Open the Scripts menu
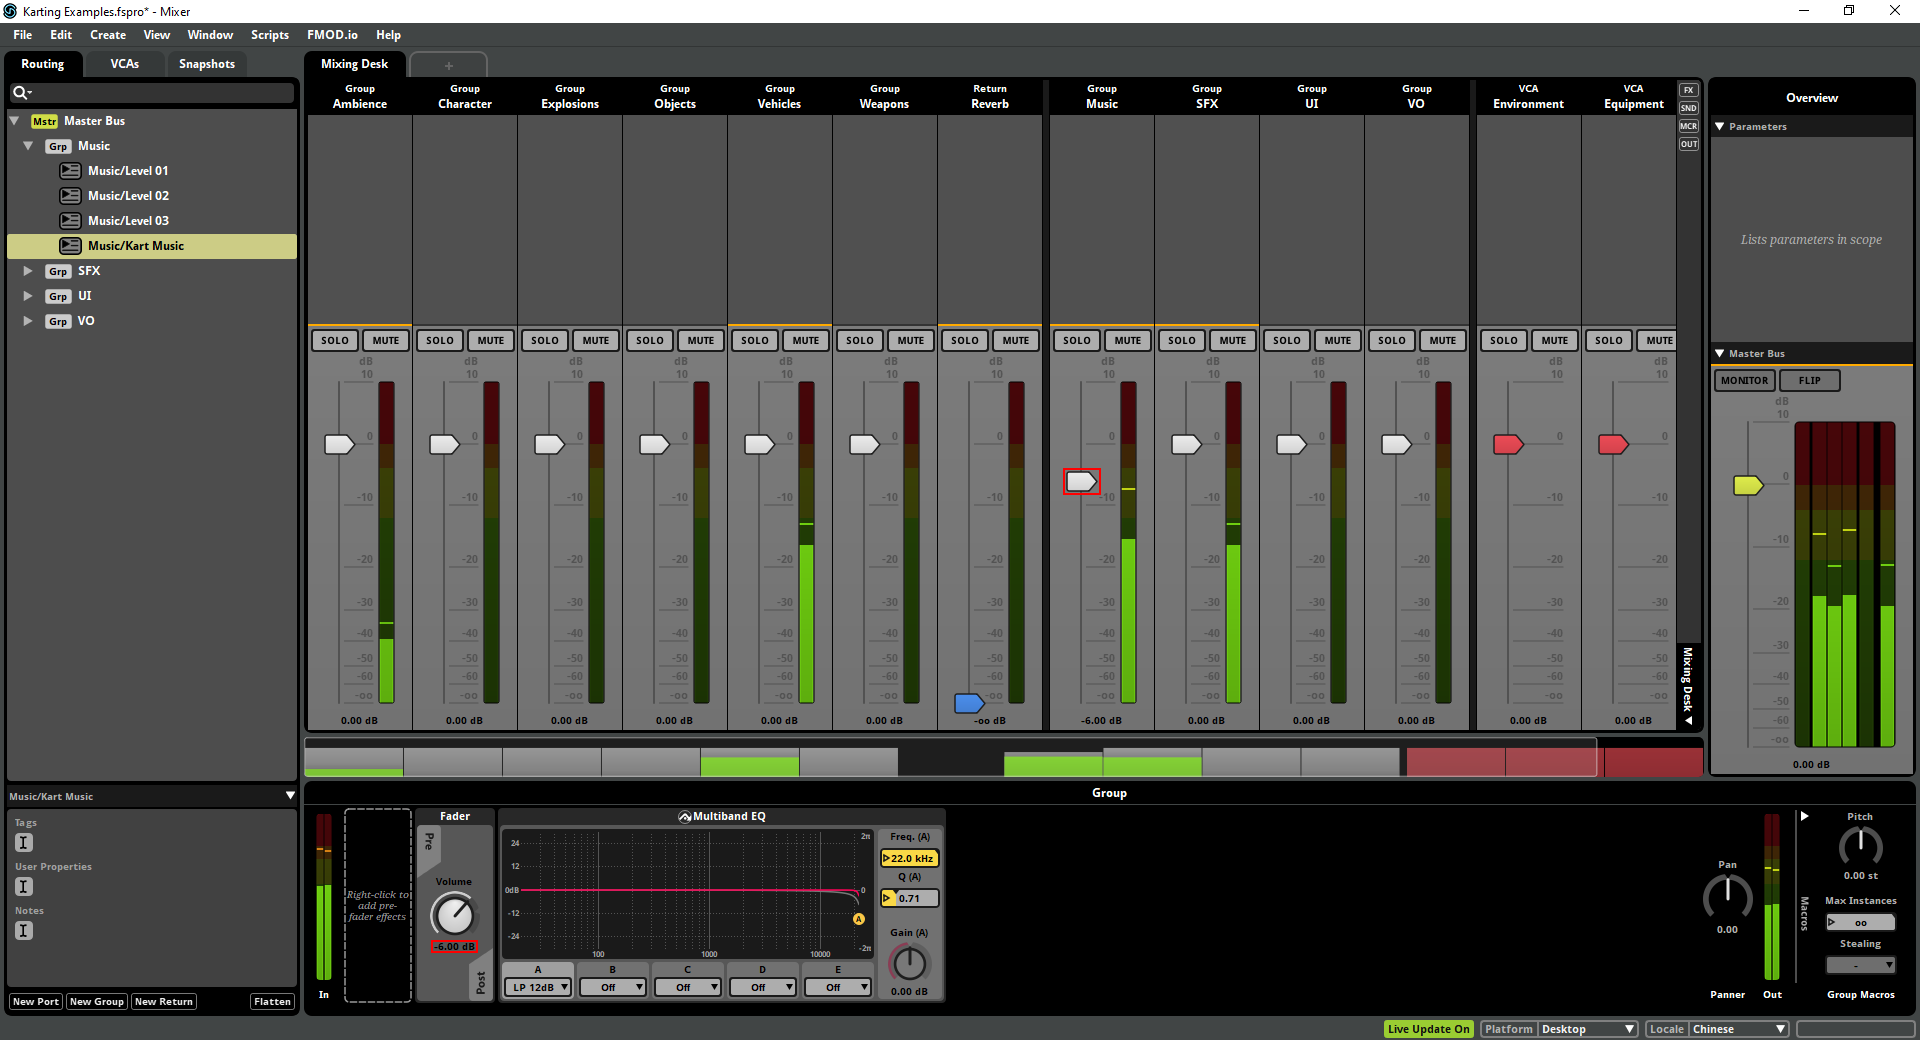Viewport: 1920px width, 1040px height. (269, 34)
